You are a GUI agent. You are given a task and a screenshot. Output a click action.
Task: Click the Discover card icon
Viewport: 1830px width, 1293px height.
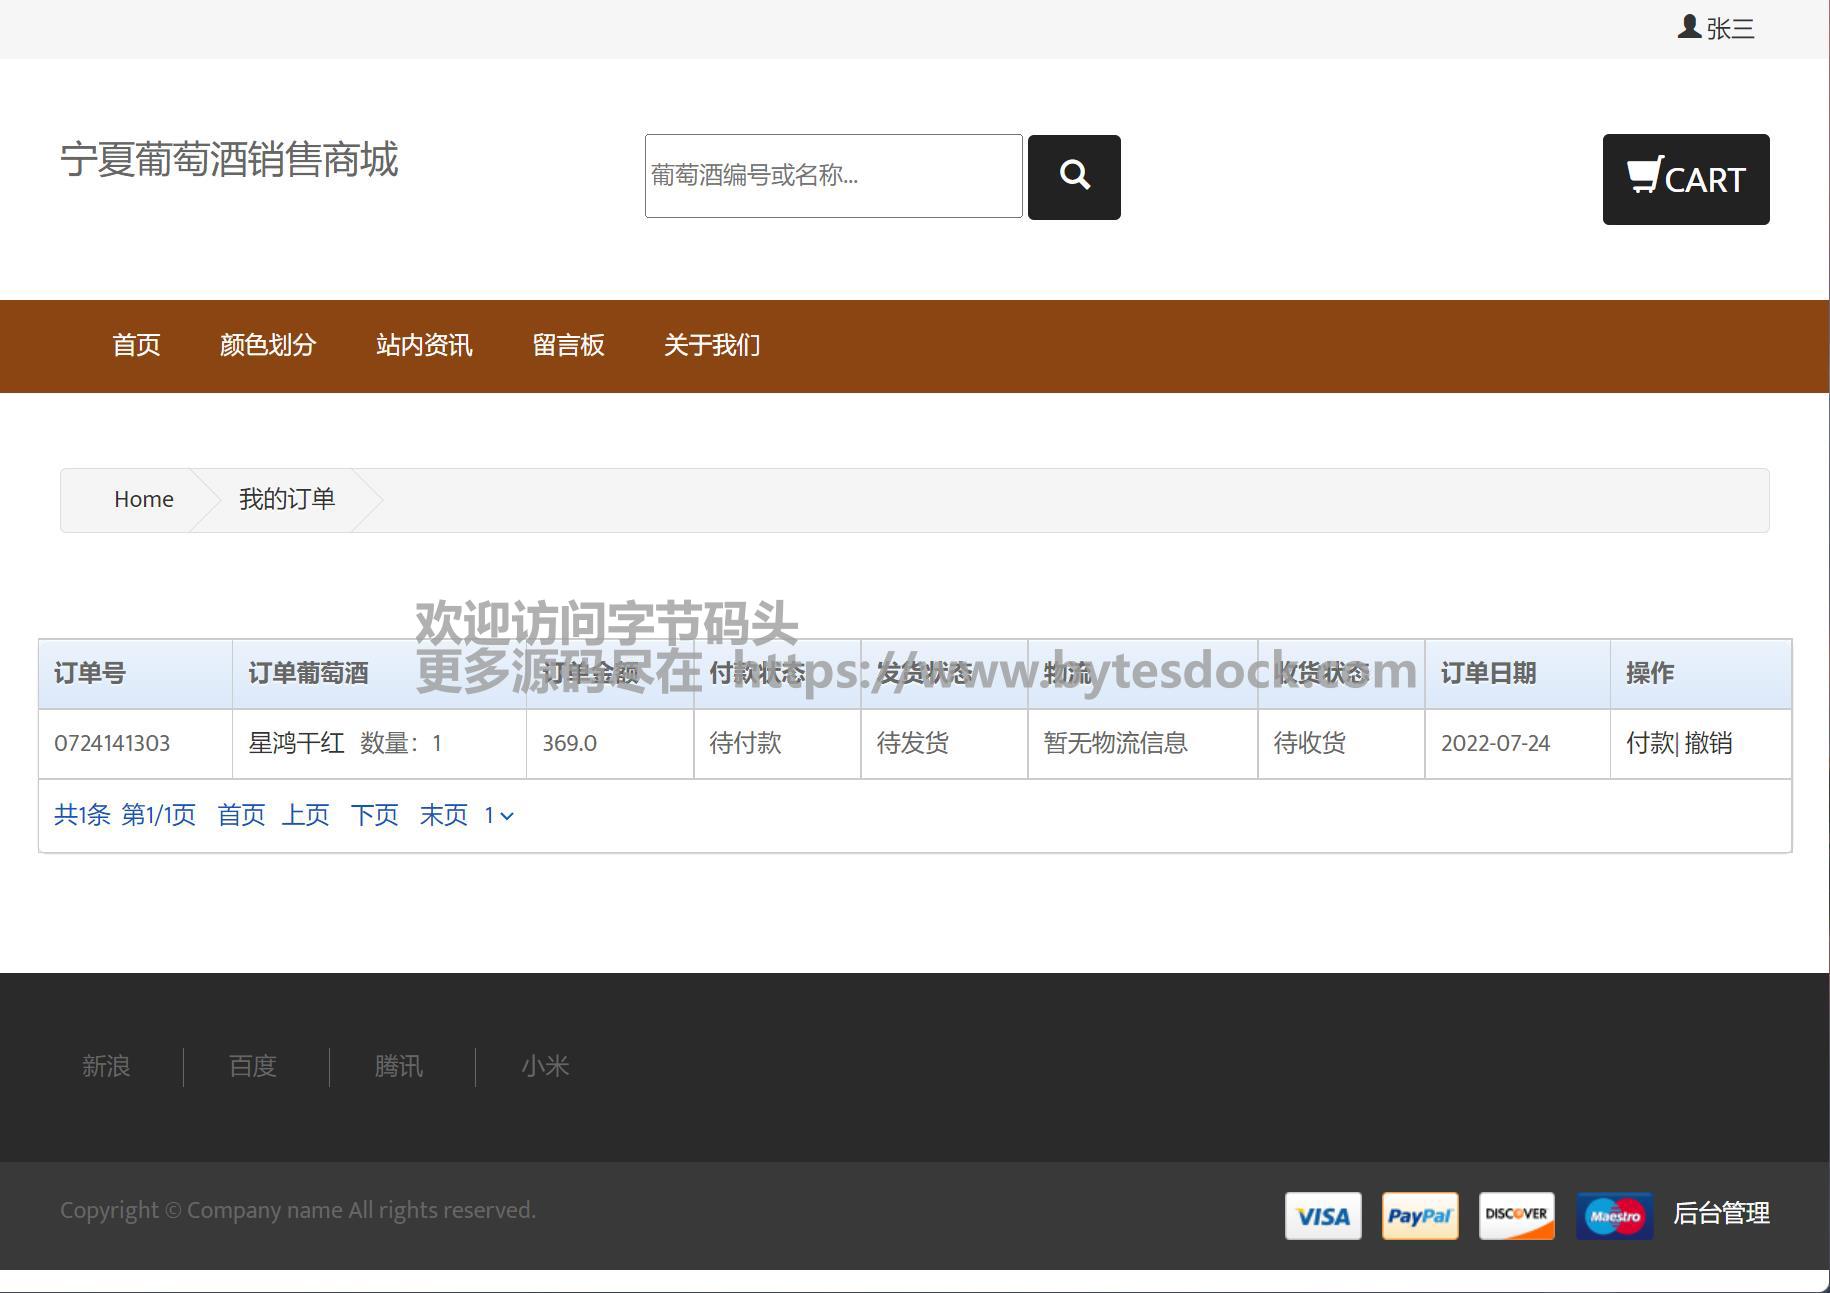click(1516, 1216)
